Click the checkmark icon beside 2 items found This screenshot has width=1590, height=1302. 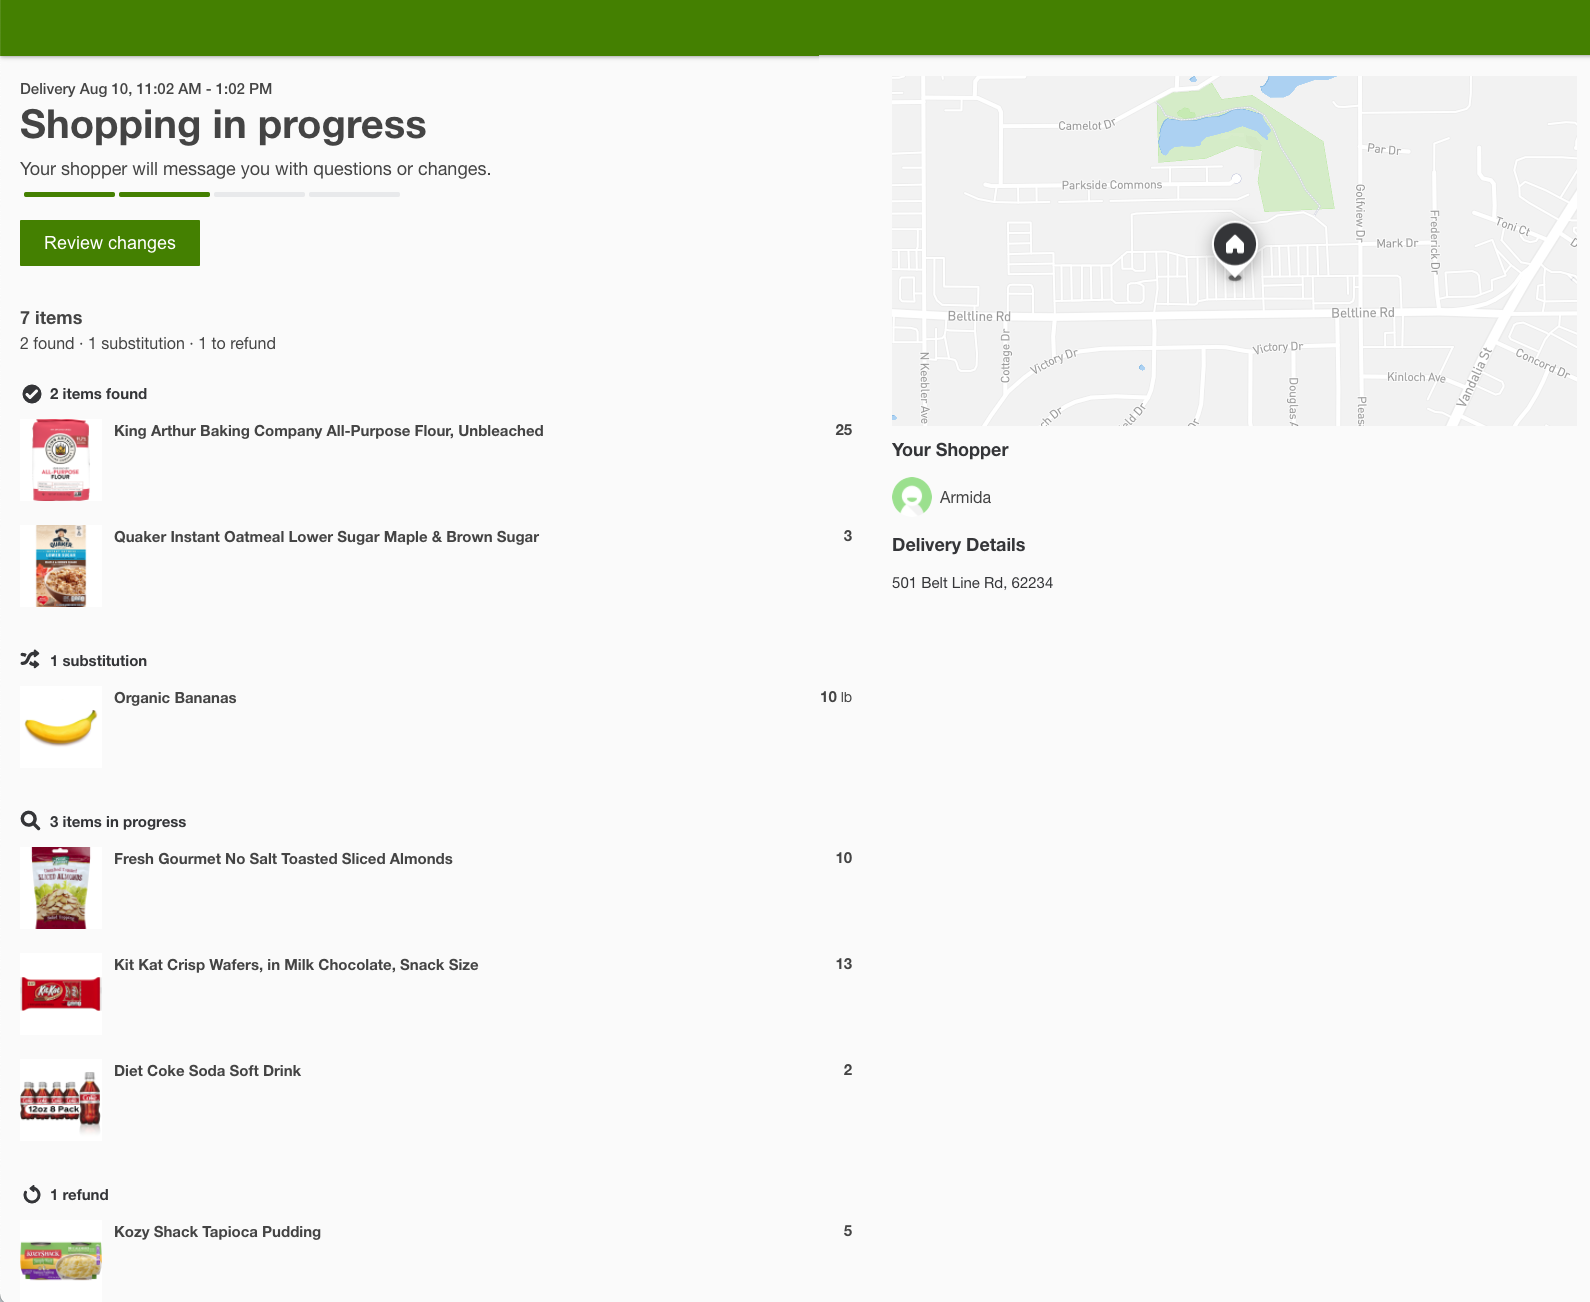(x=32, y=394)
